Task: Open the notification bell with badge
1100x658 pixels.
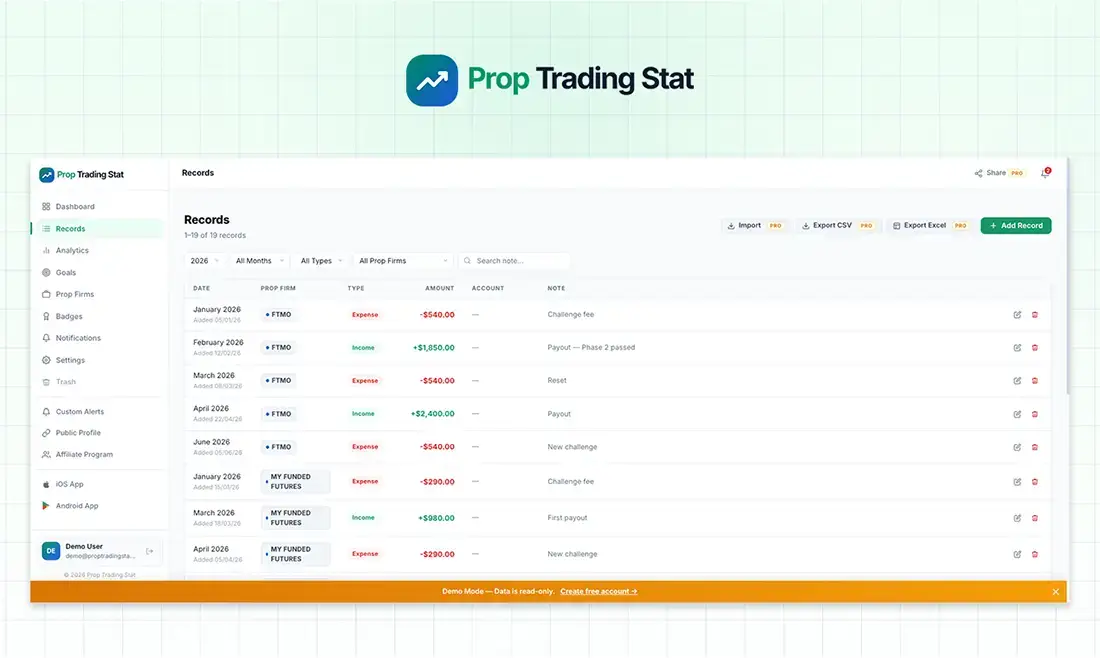Action: pos(1044,173)
